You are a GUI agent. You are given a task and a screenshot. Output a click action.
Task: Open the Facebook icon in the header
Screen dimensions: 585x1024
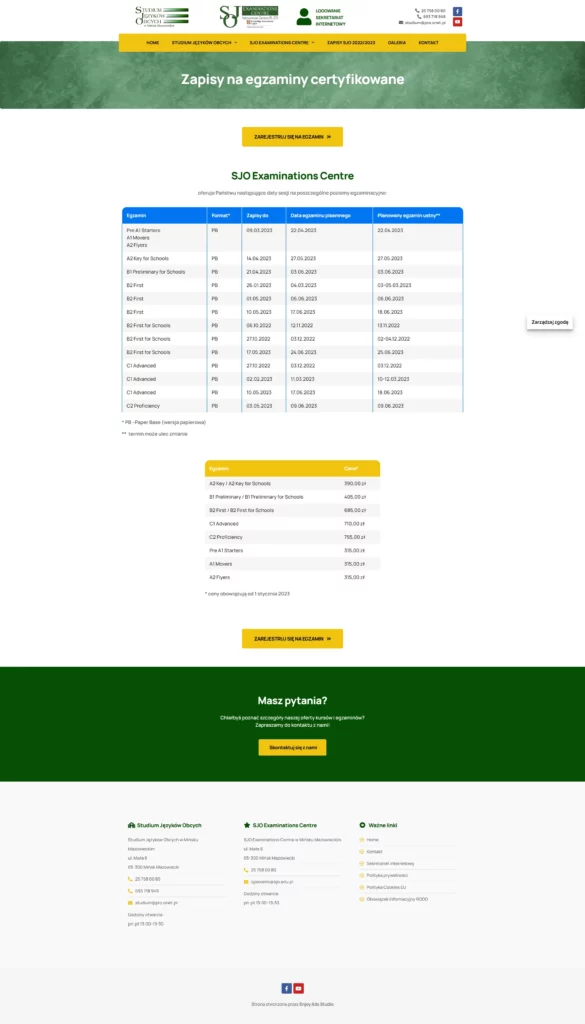[458, 11]
